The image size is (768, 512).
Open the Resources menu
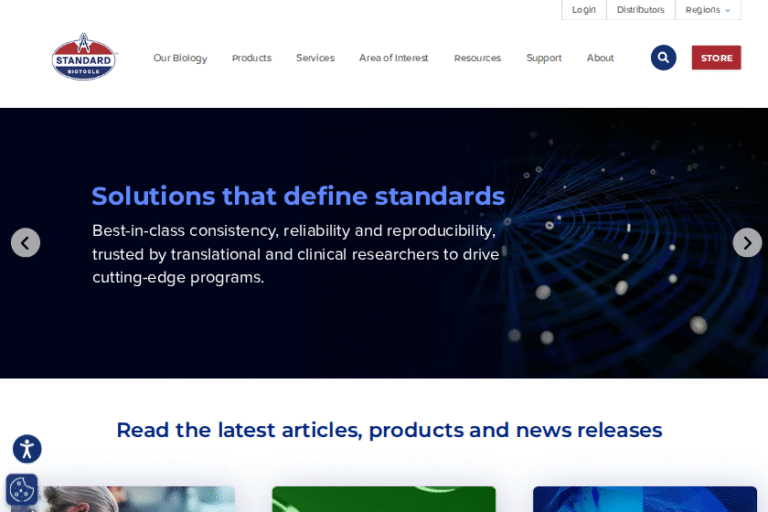tap(477, 58)
